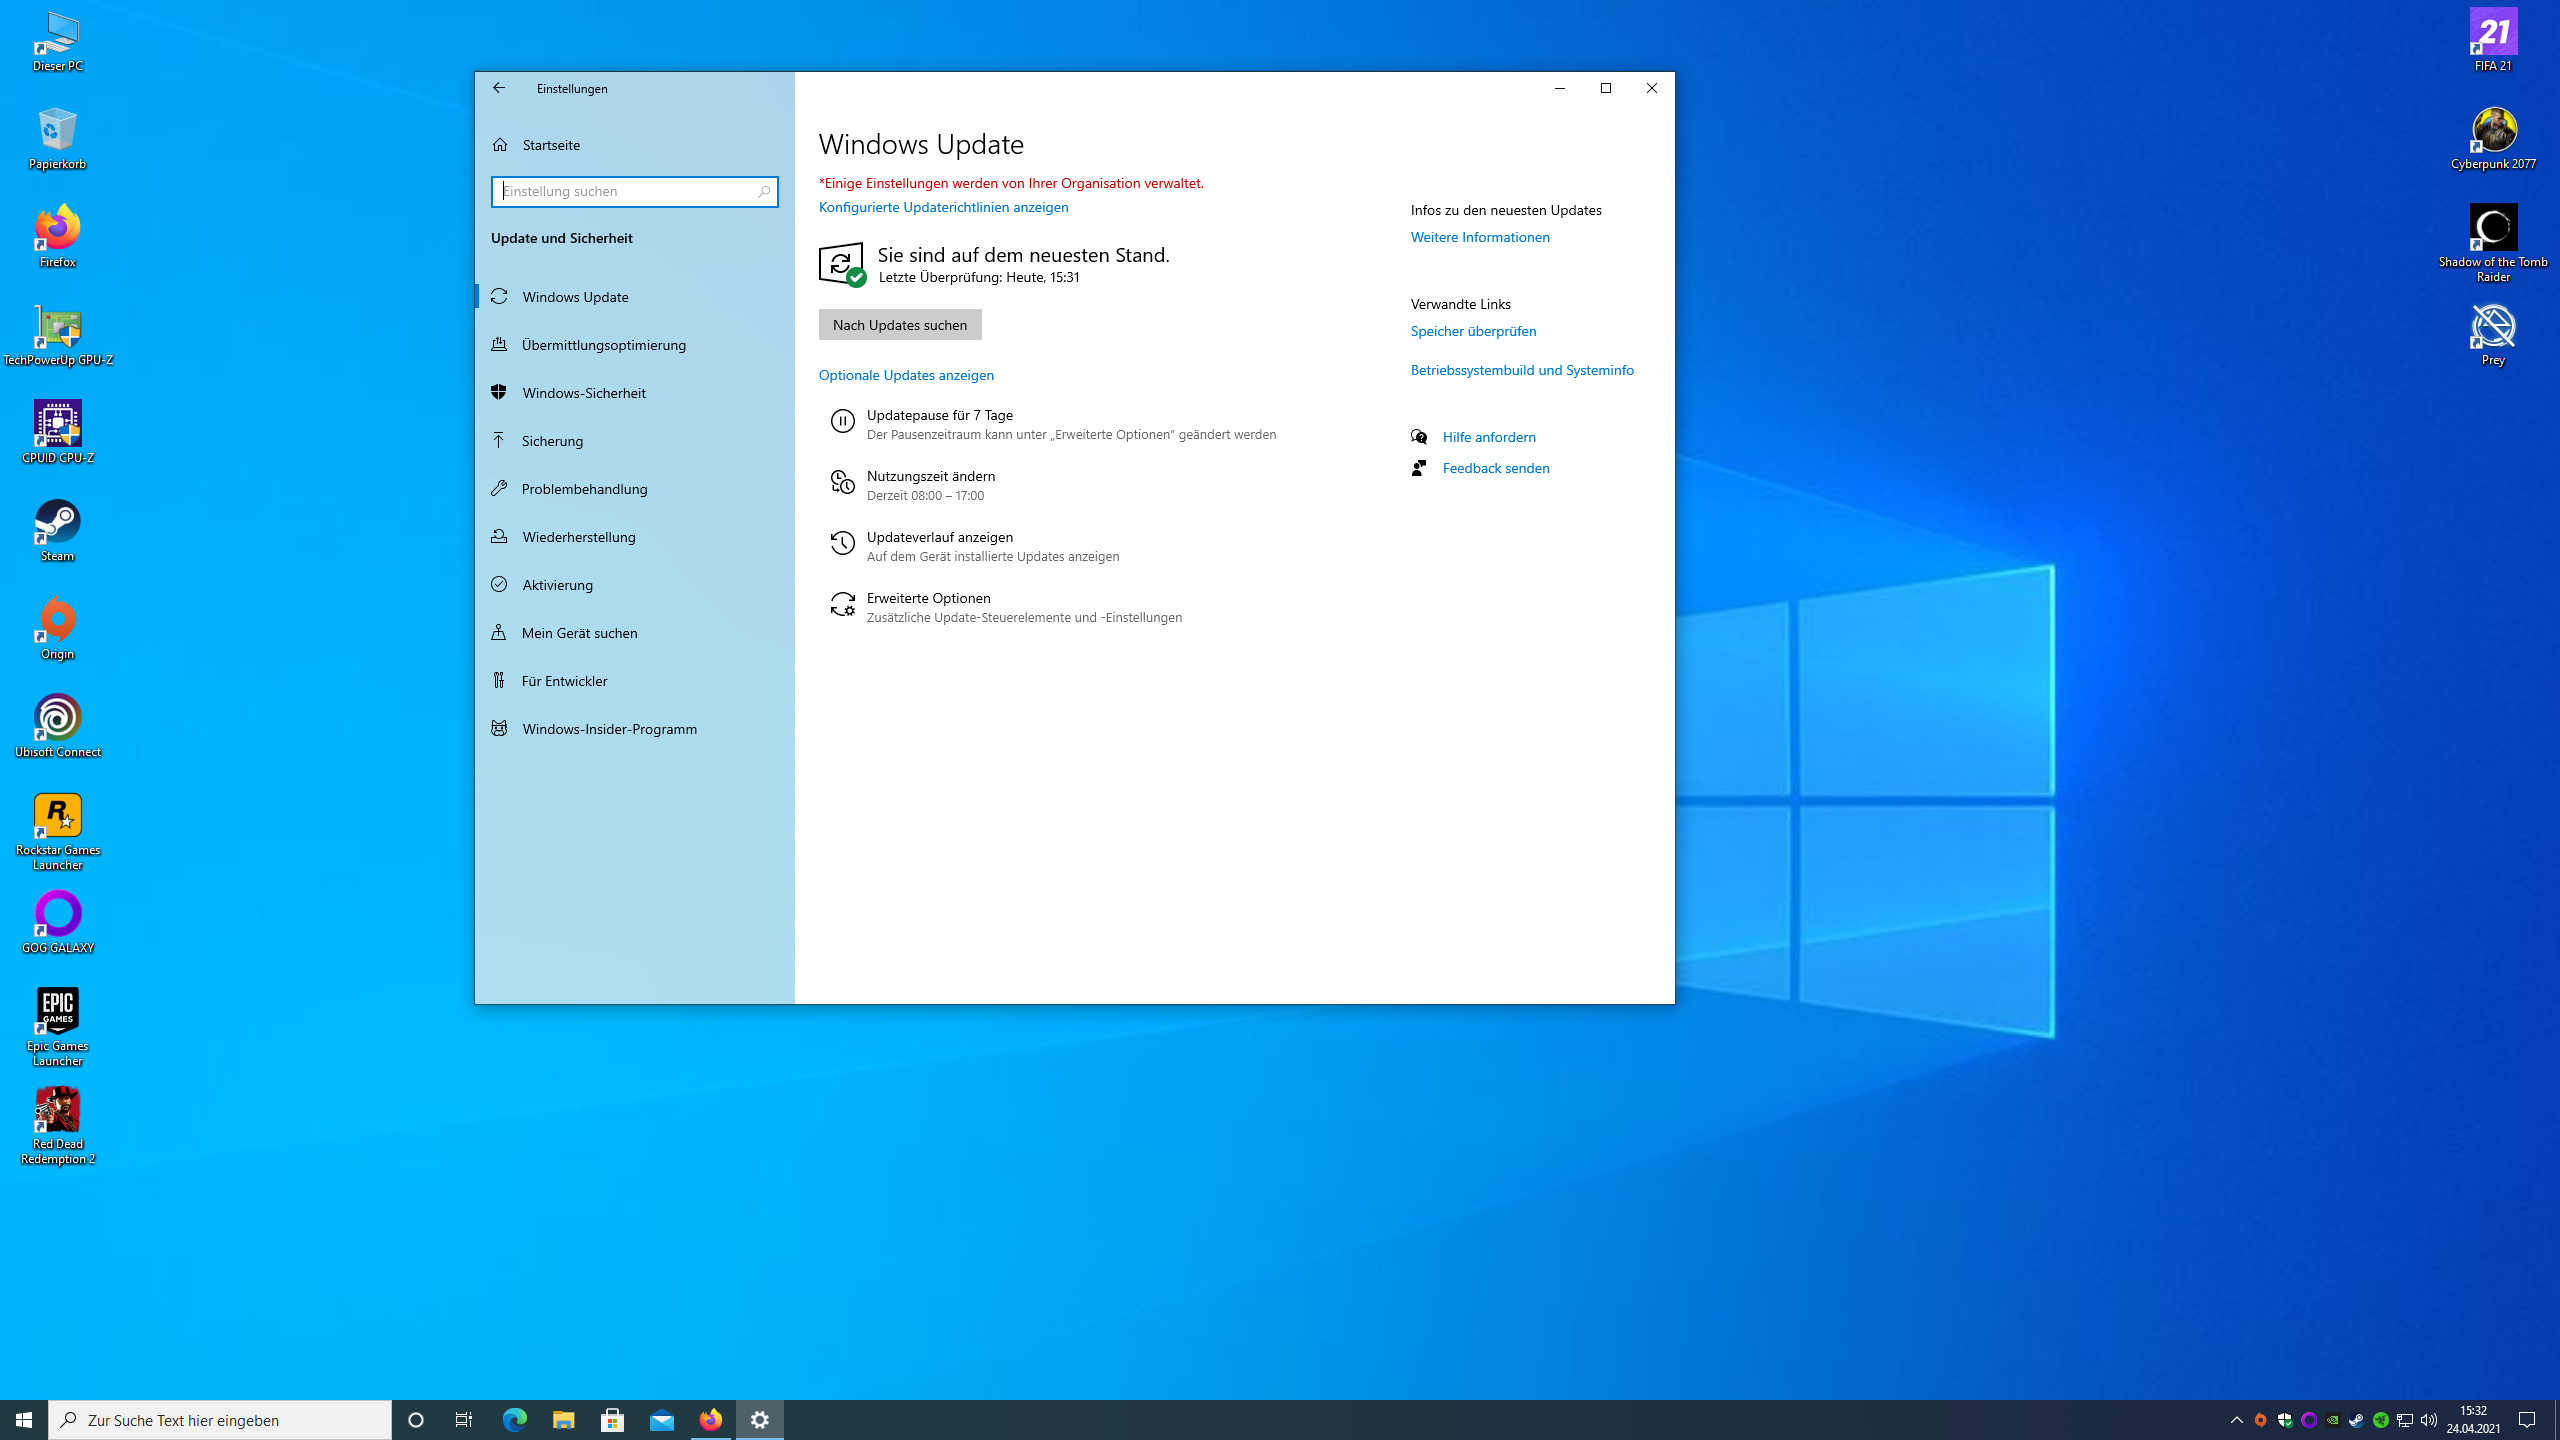Click the Updatepause pause icon
Screen dimensions: 2560x1440
coord(842,422)
